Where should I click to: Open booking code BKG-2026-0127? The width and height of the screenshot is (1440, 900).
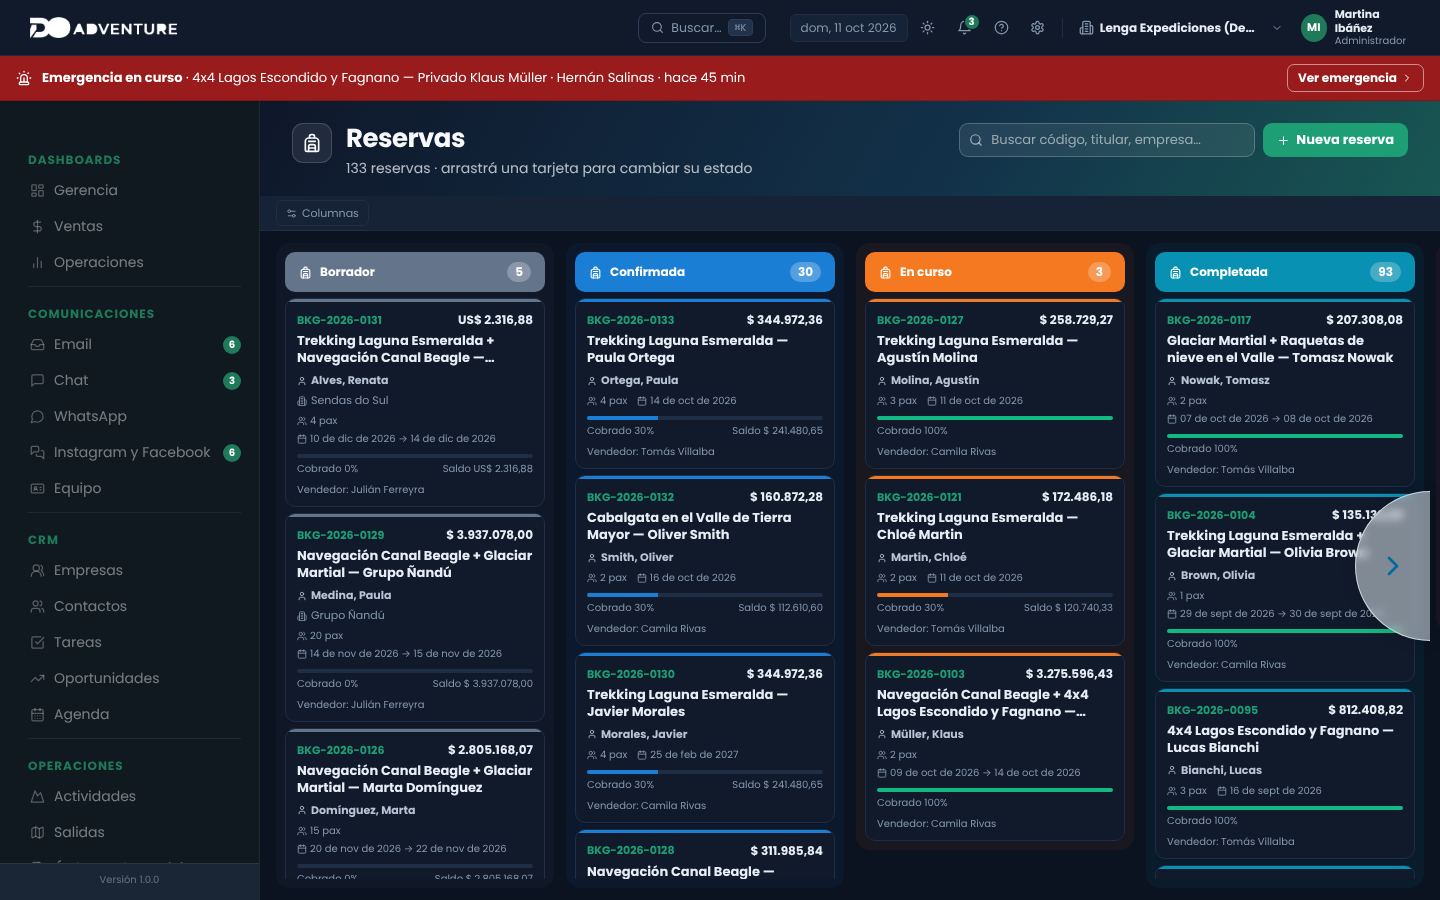tap(920, 320)
